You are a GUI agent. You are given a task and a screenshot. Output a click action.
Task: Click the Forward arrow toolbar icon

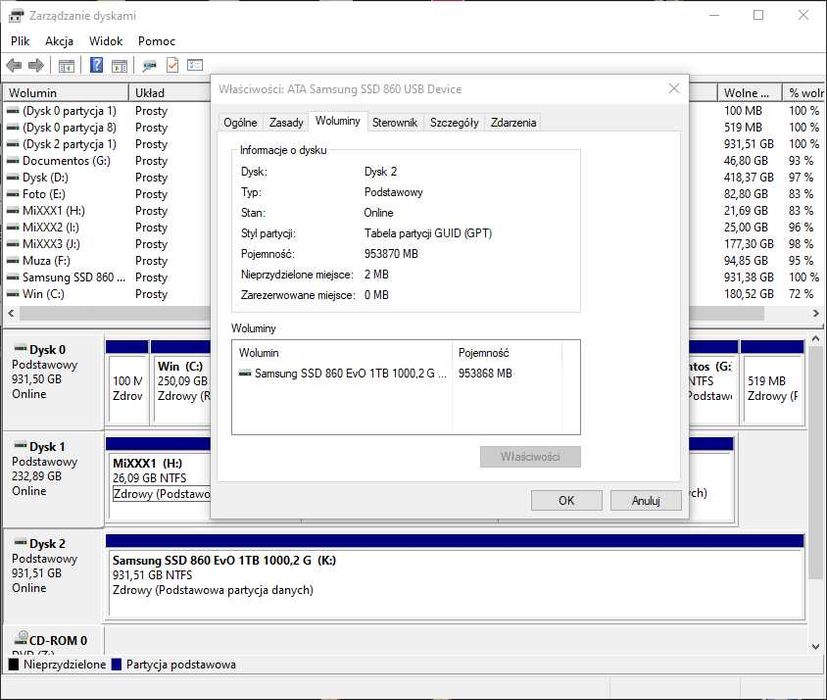tap(36, 65)
